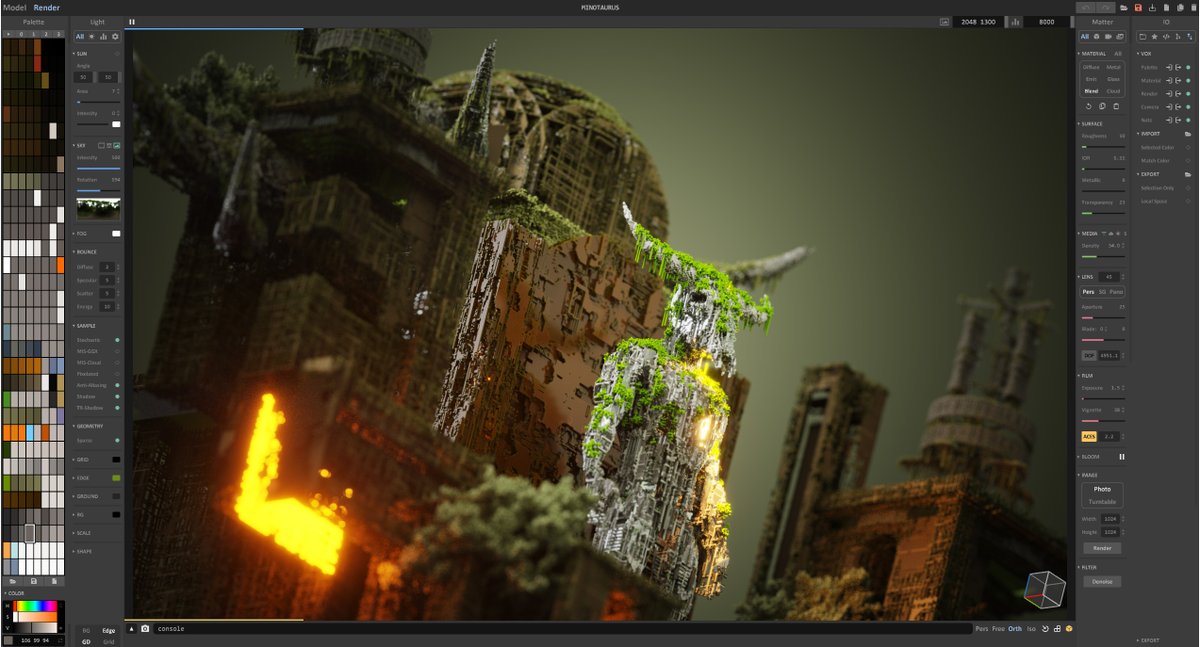Choose the Turntable panel option
This screenshot has width=1200, height=647.
[1102, 501]
